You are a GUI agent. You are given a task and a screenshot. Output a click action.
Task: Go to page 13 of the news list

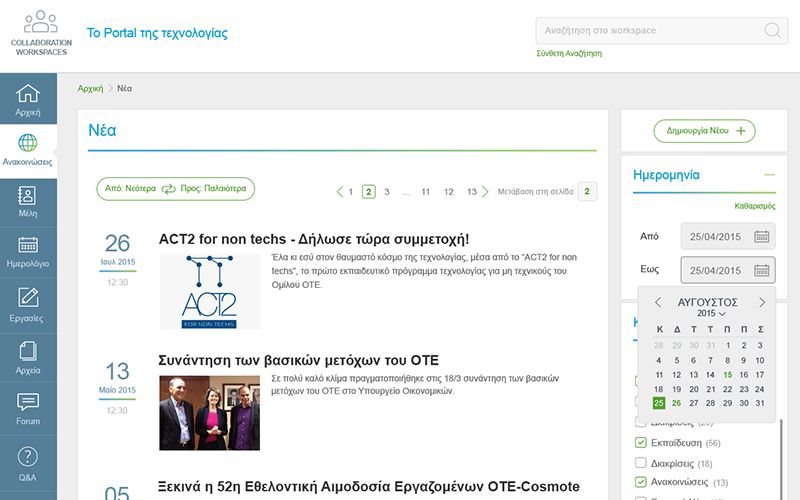472,192
